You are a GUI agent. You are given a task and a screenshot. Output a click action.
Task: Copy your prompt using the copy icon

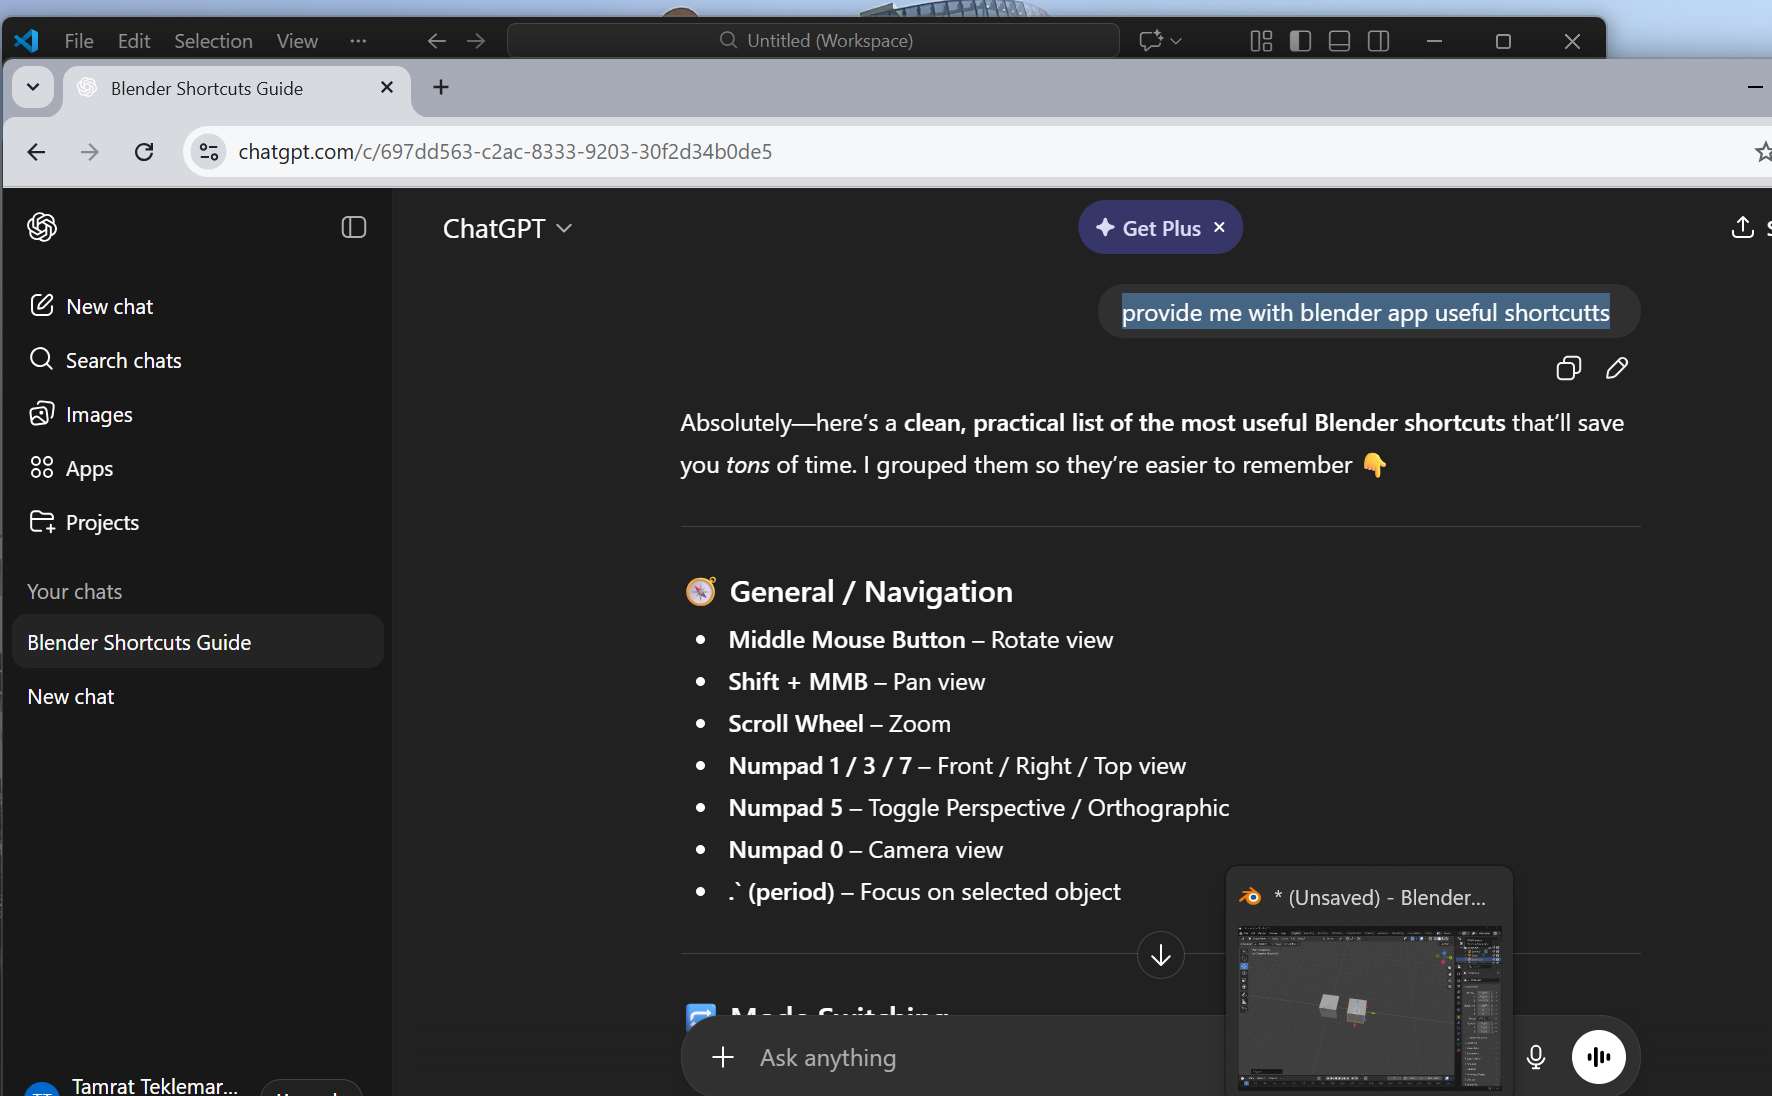pos(1568,369)
